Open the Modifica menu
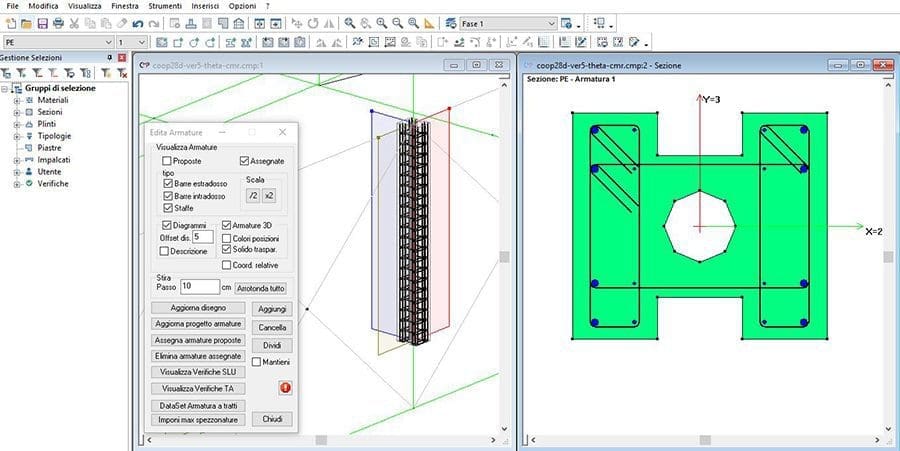900x451 pixels. click(x=44, y=6)
